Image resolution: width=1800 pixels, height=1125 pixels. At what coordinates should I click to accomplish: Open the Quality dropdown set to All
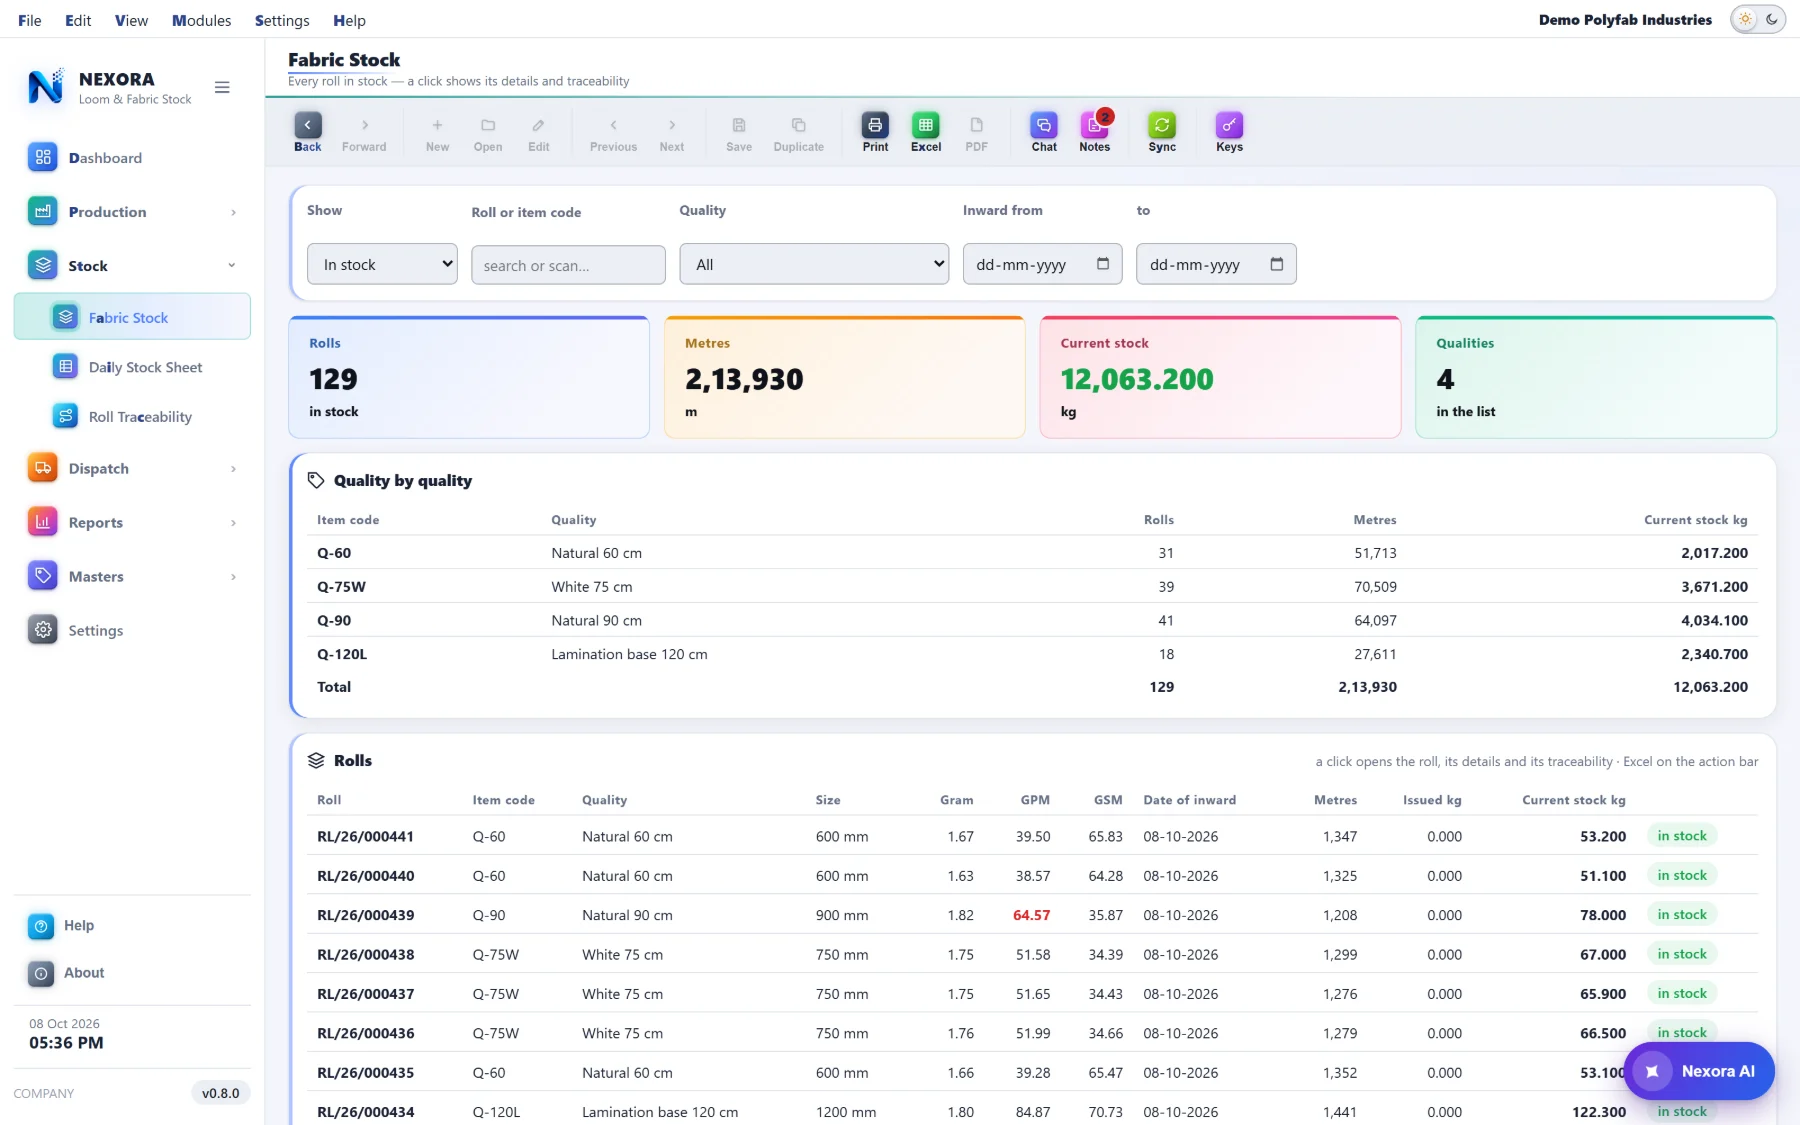pos(814,264)
